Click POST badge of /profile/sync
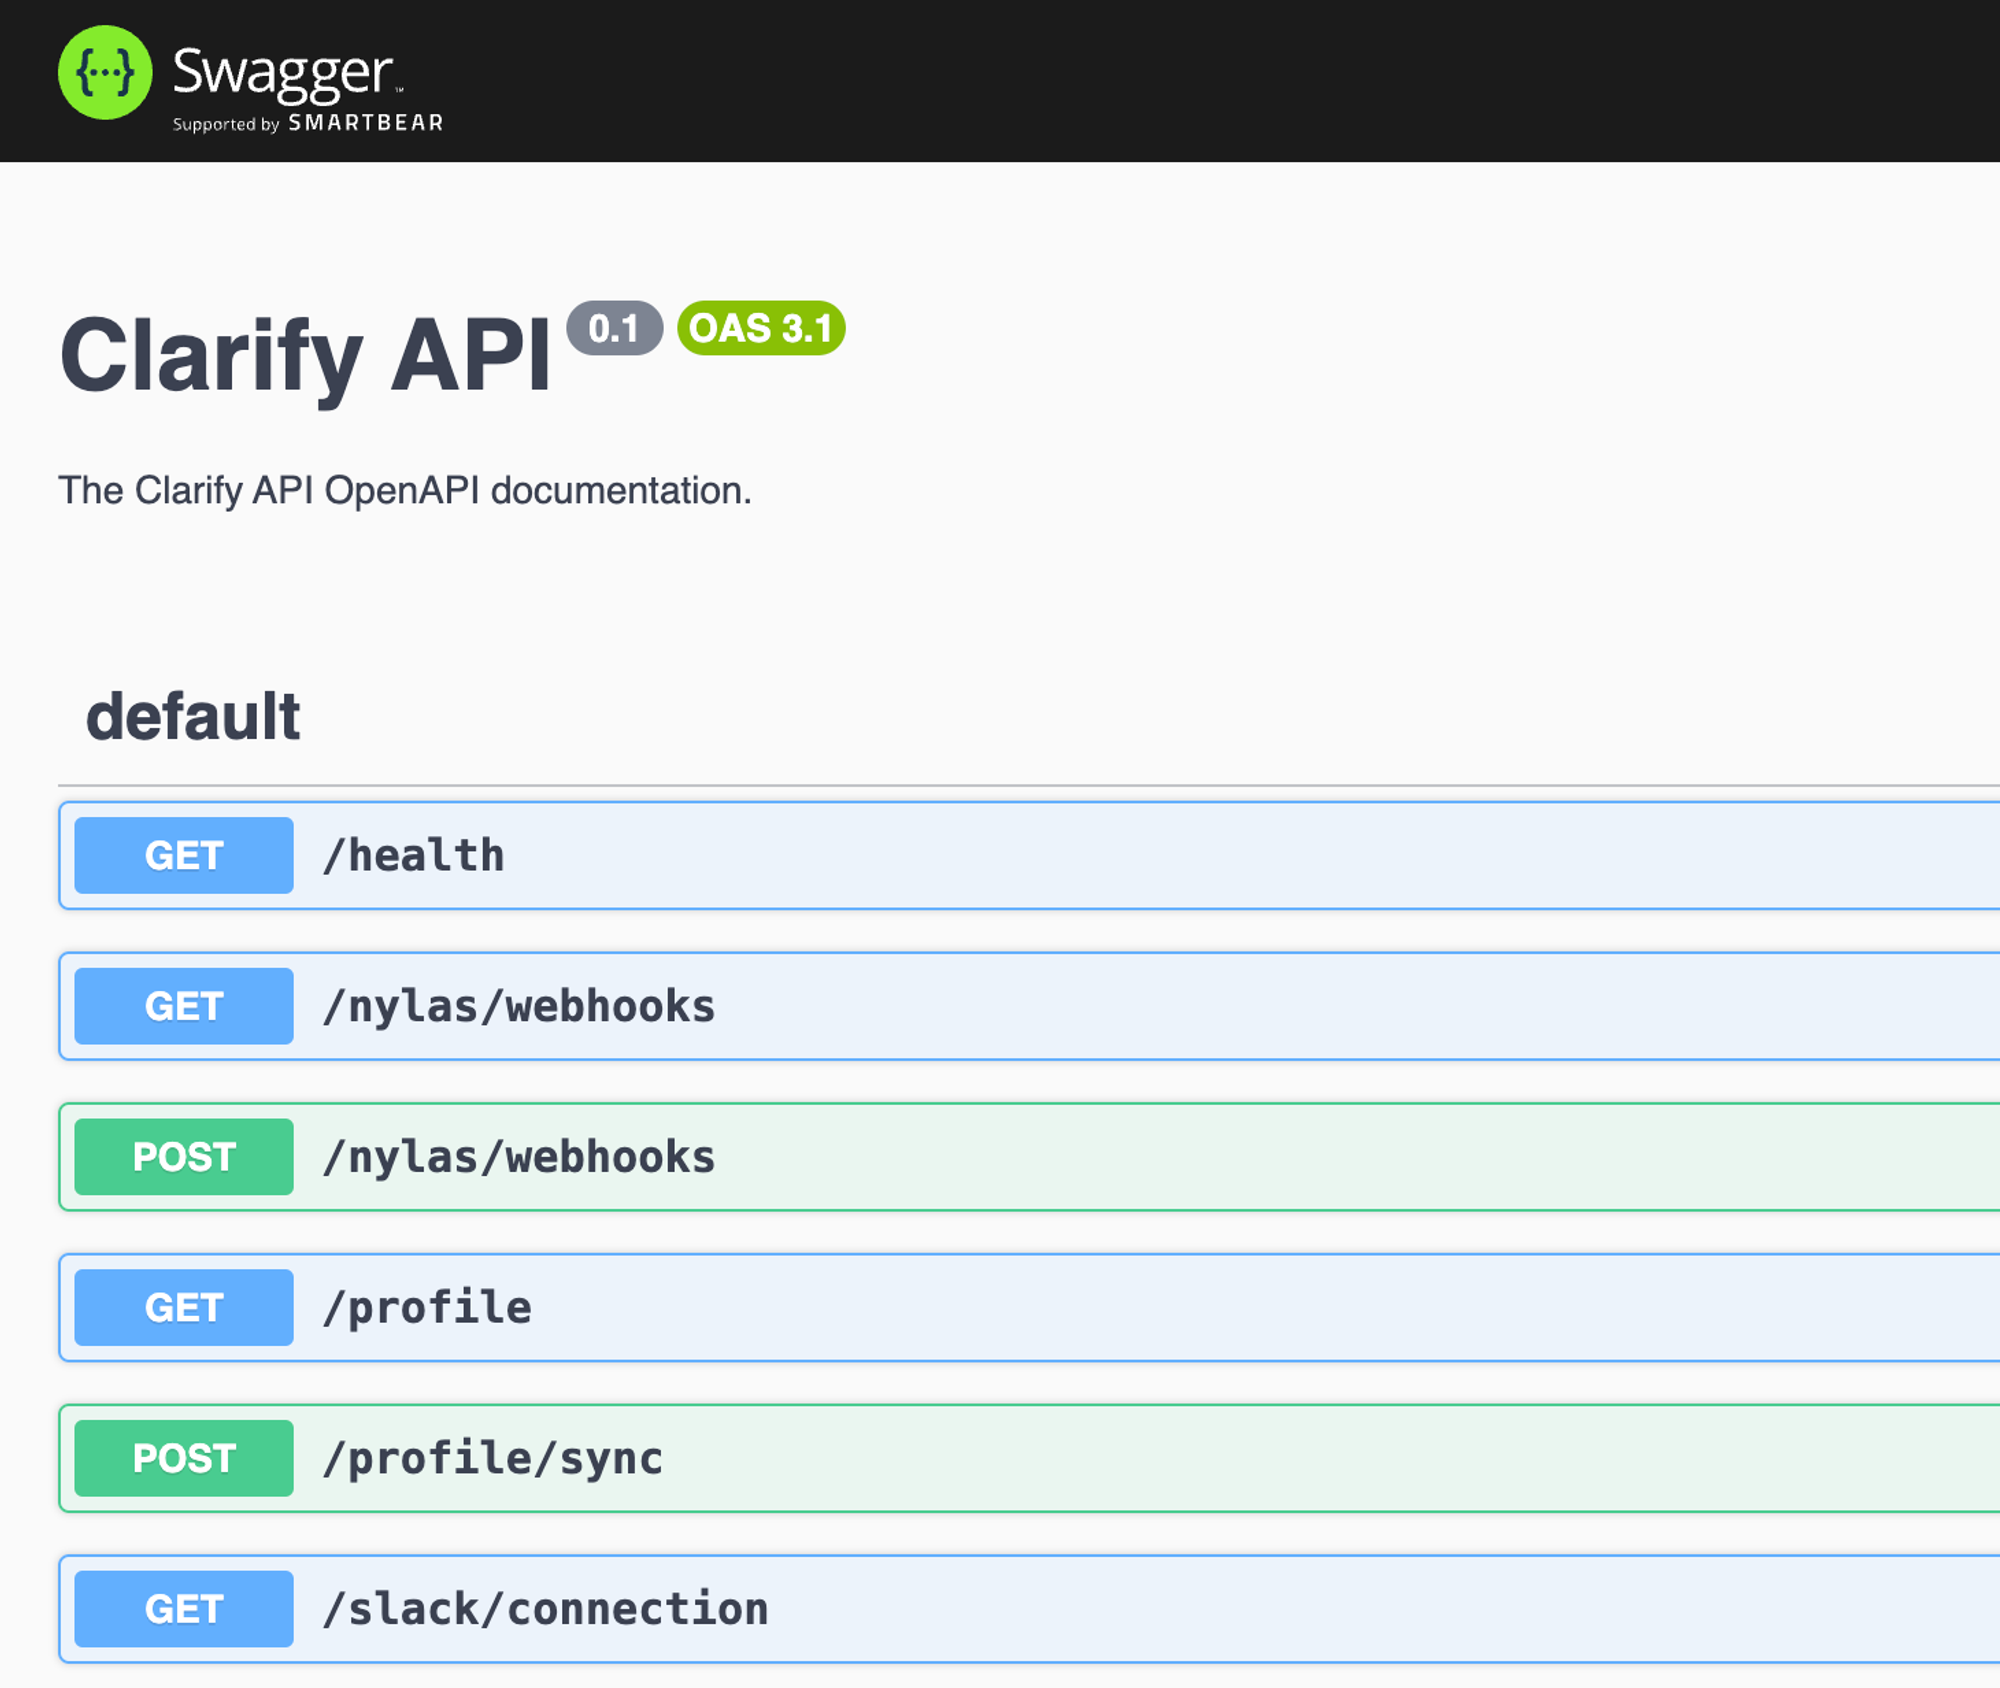2000x1688 pixels. 184,1459
